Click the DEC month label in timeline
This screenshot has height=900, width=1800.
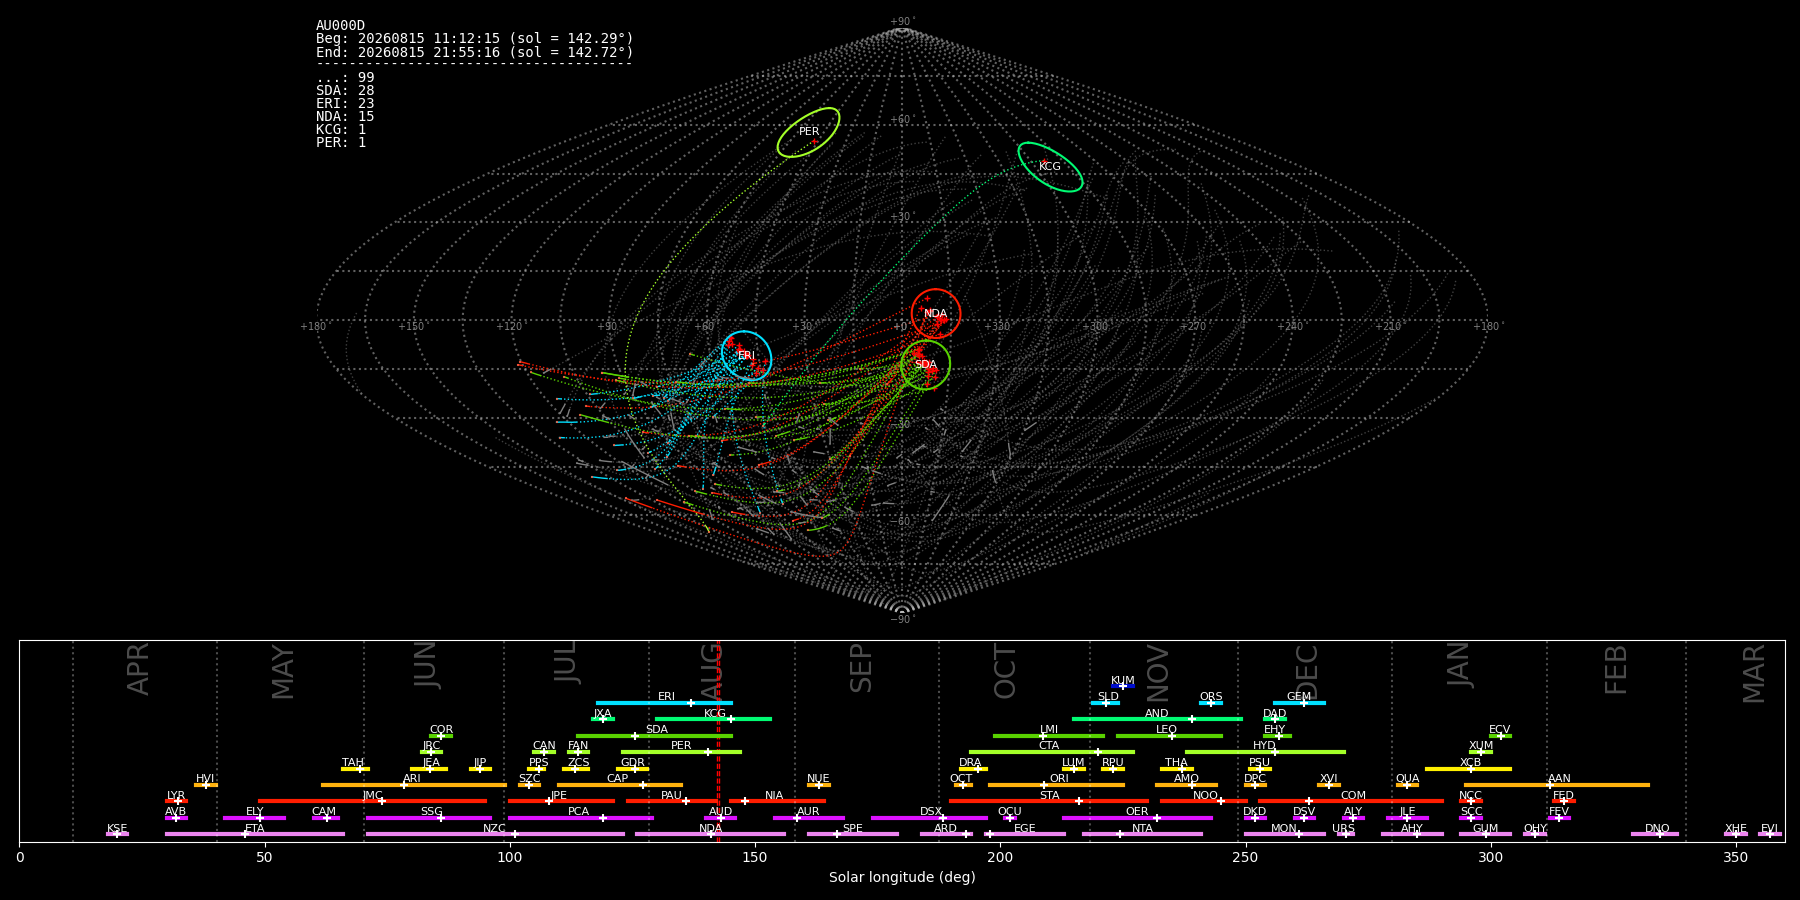coord(1307,671)
